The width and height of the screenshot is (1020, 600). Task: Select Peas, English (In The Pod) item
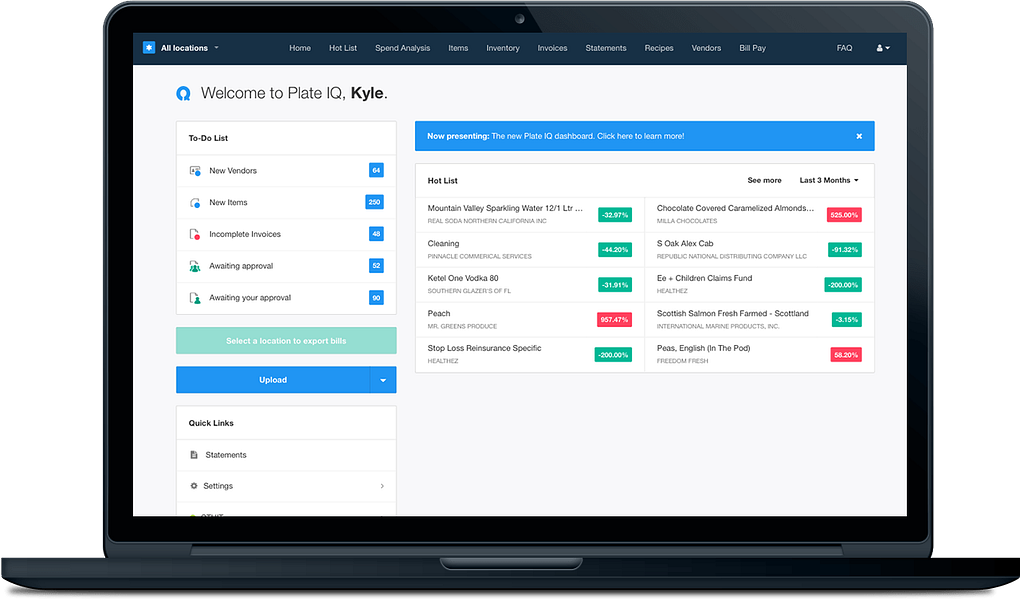[759, 355]
